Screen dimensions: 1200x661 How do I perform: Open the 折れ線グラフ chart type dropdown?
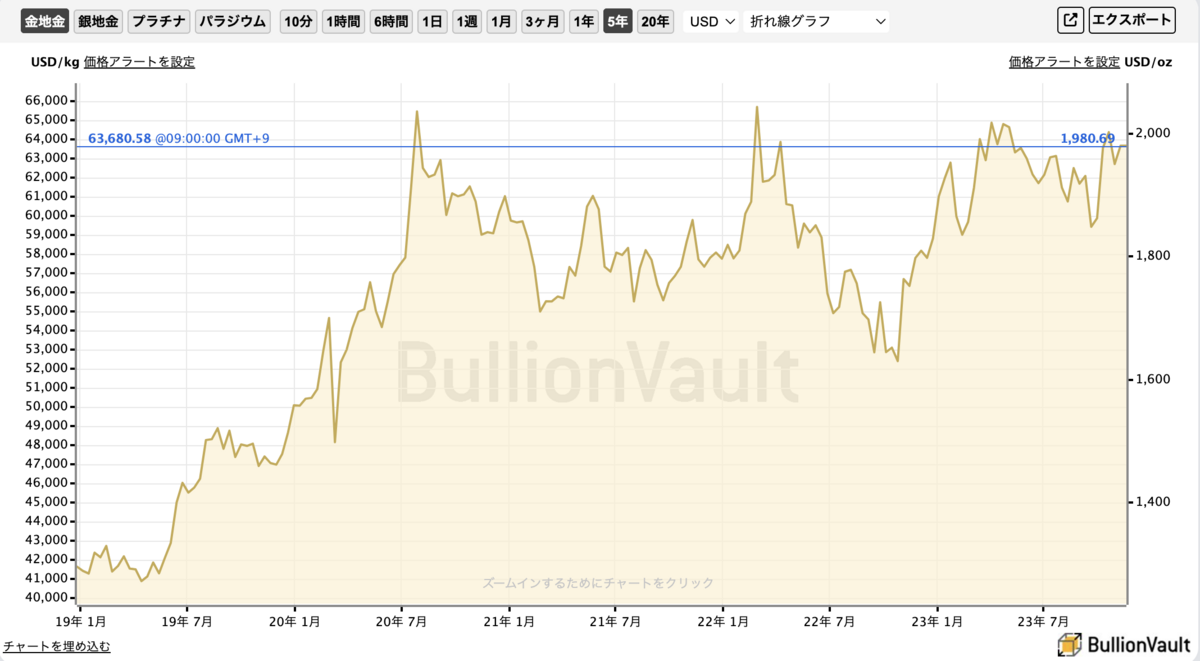point(817,21)
